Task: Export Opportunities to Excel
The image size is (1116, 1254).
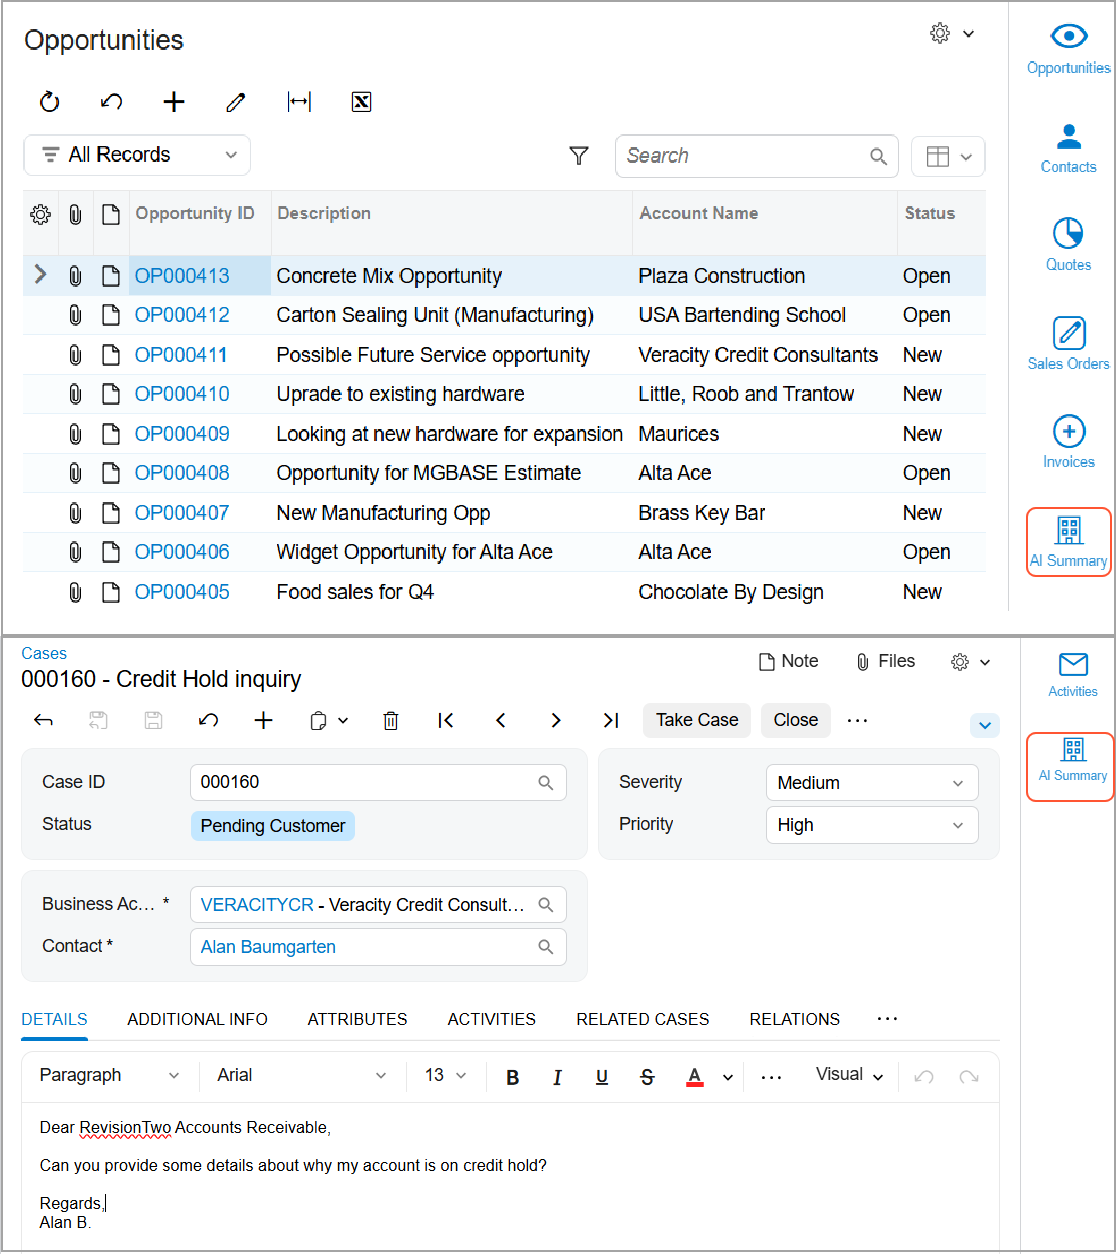Action: click(361, 101)
